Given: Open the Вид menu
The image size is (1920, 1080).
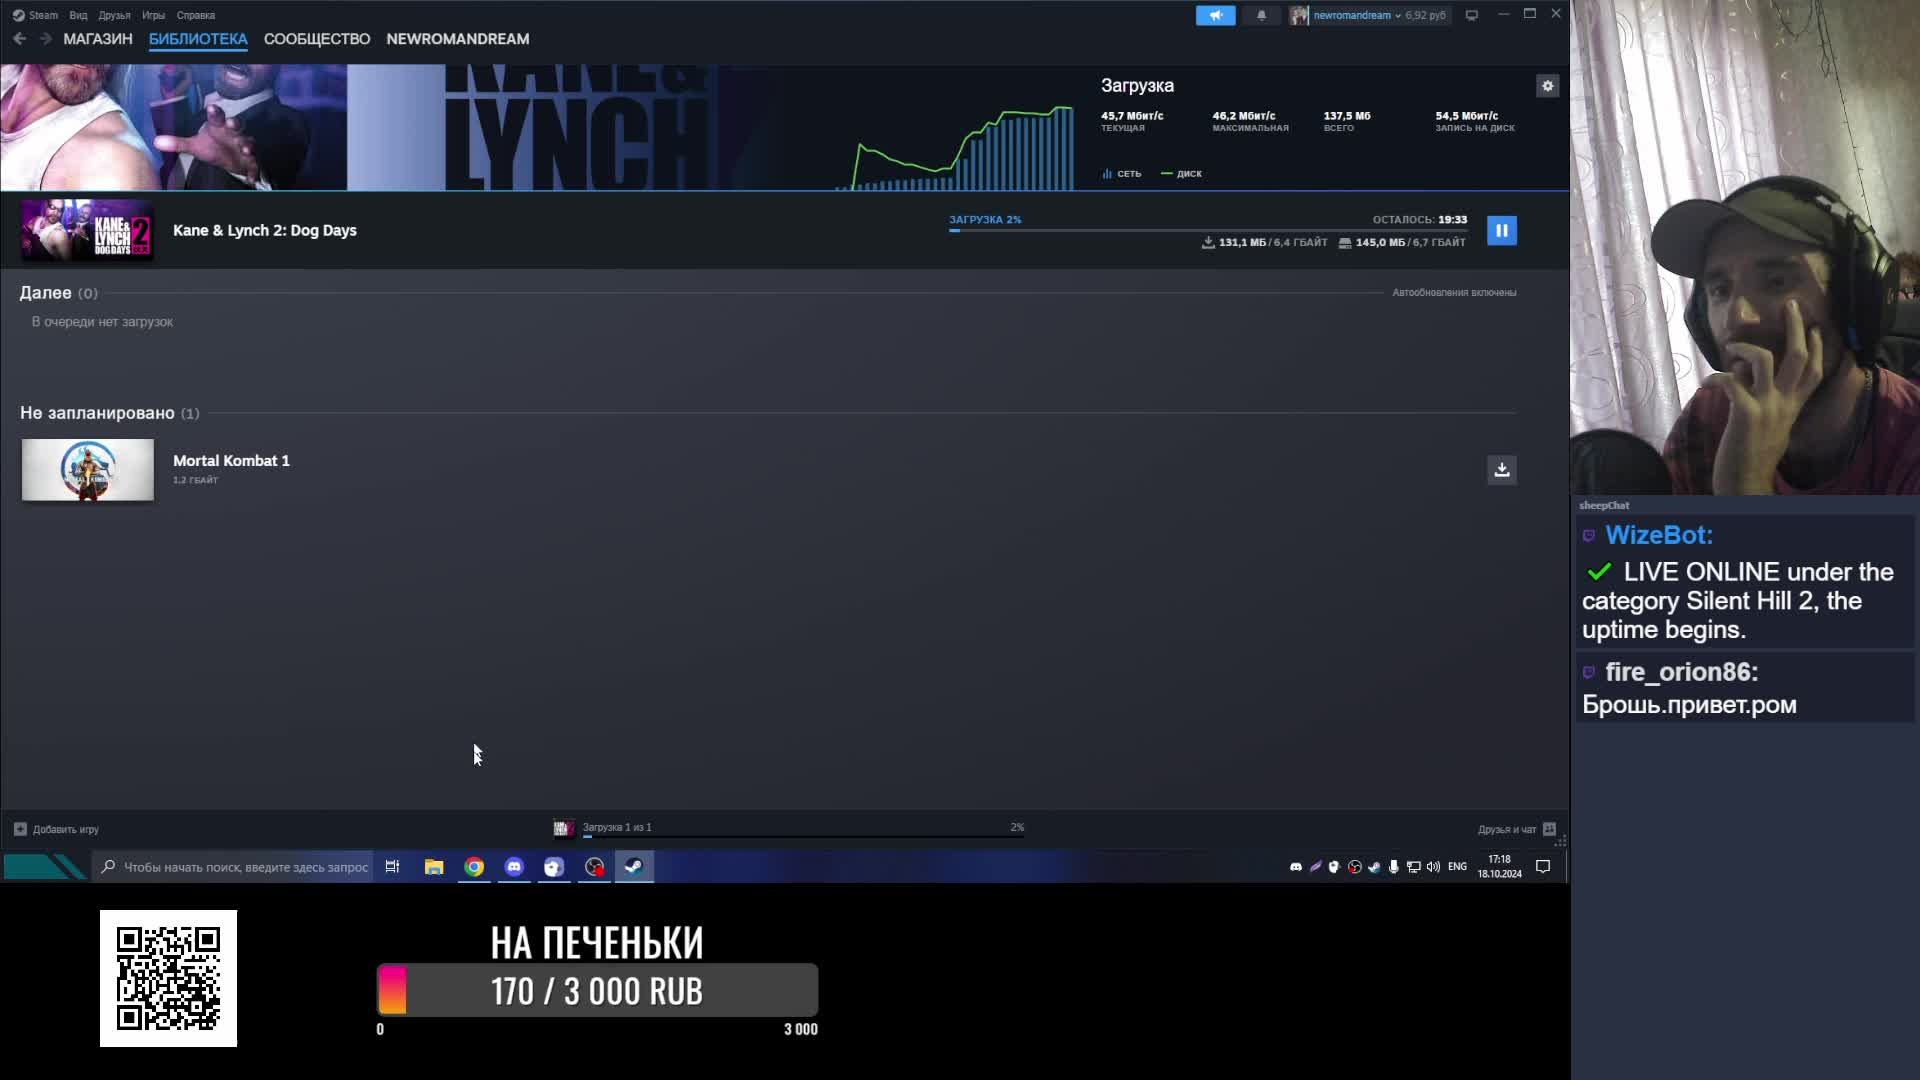Looking at the screenshot, I should (x=78, y=15).
